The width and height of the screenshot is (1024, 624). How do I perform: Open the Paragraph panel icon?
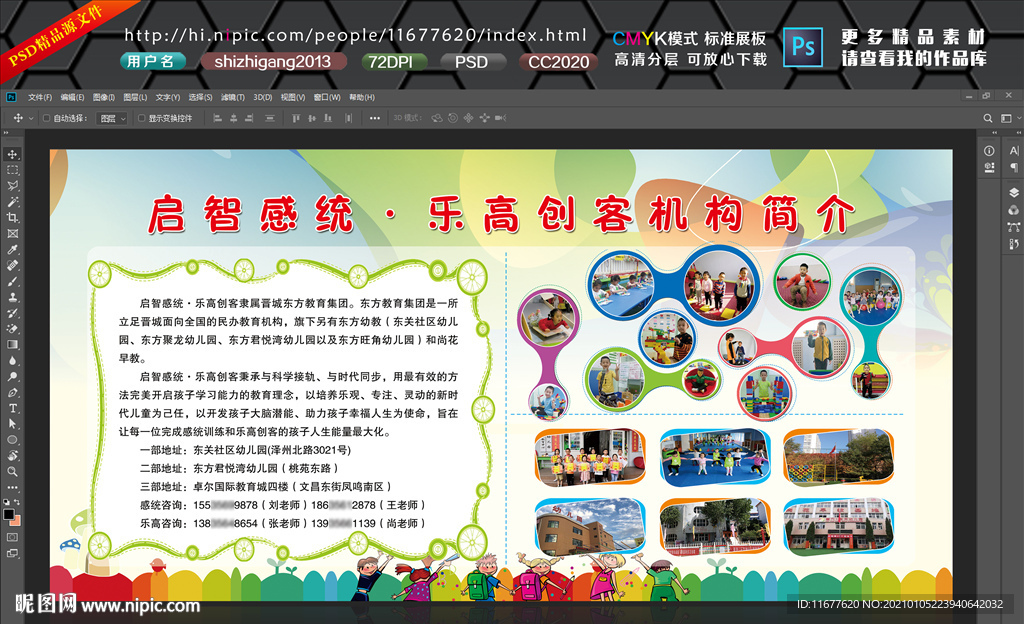(1014, 168)
